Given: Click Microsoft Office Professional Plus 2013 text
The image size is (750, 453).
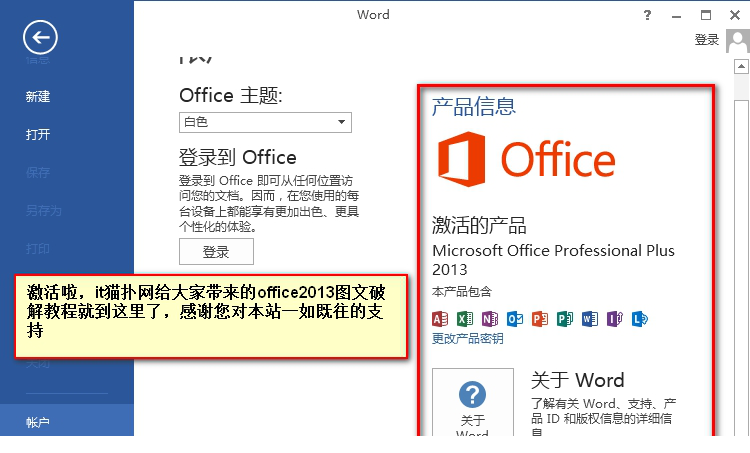Looking at the screenshot, I should (553, 260).
